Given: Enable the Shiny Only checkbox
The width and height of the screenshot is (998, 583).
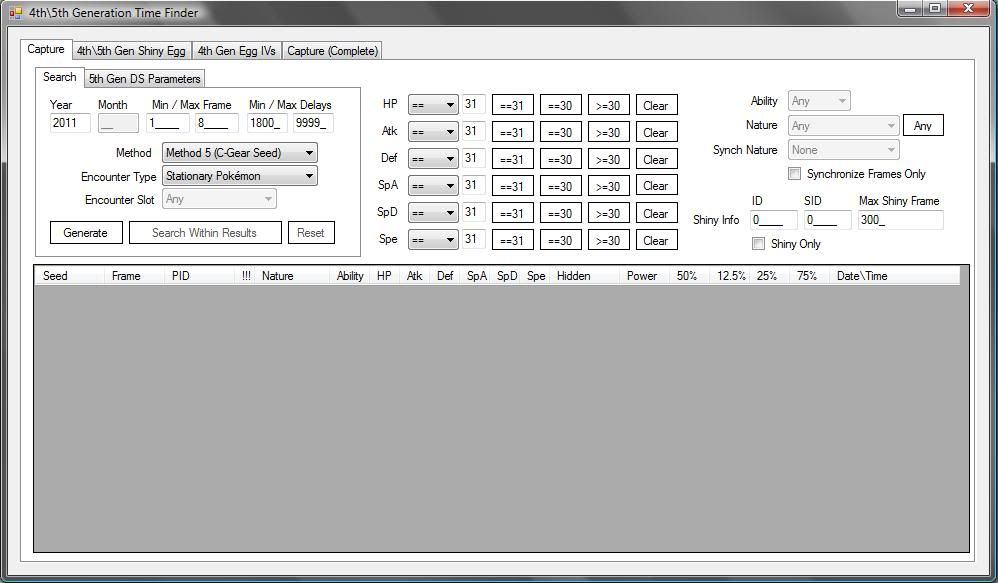Looking at the screenshot, I should coord(758,244).
